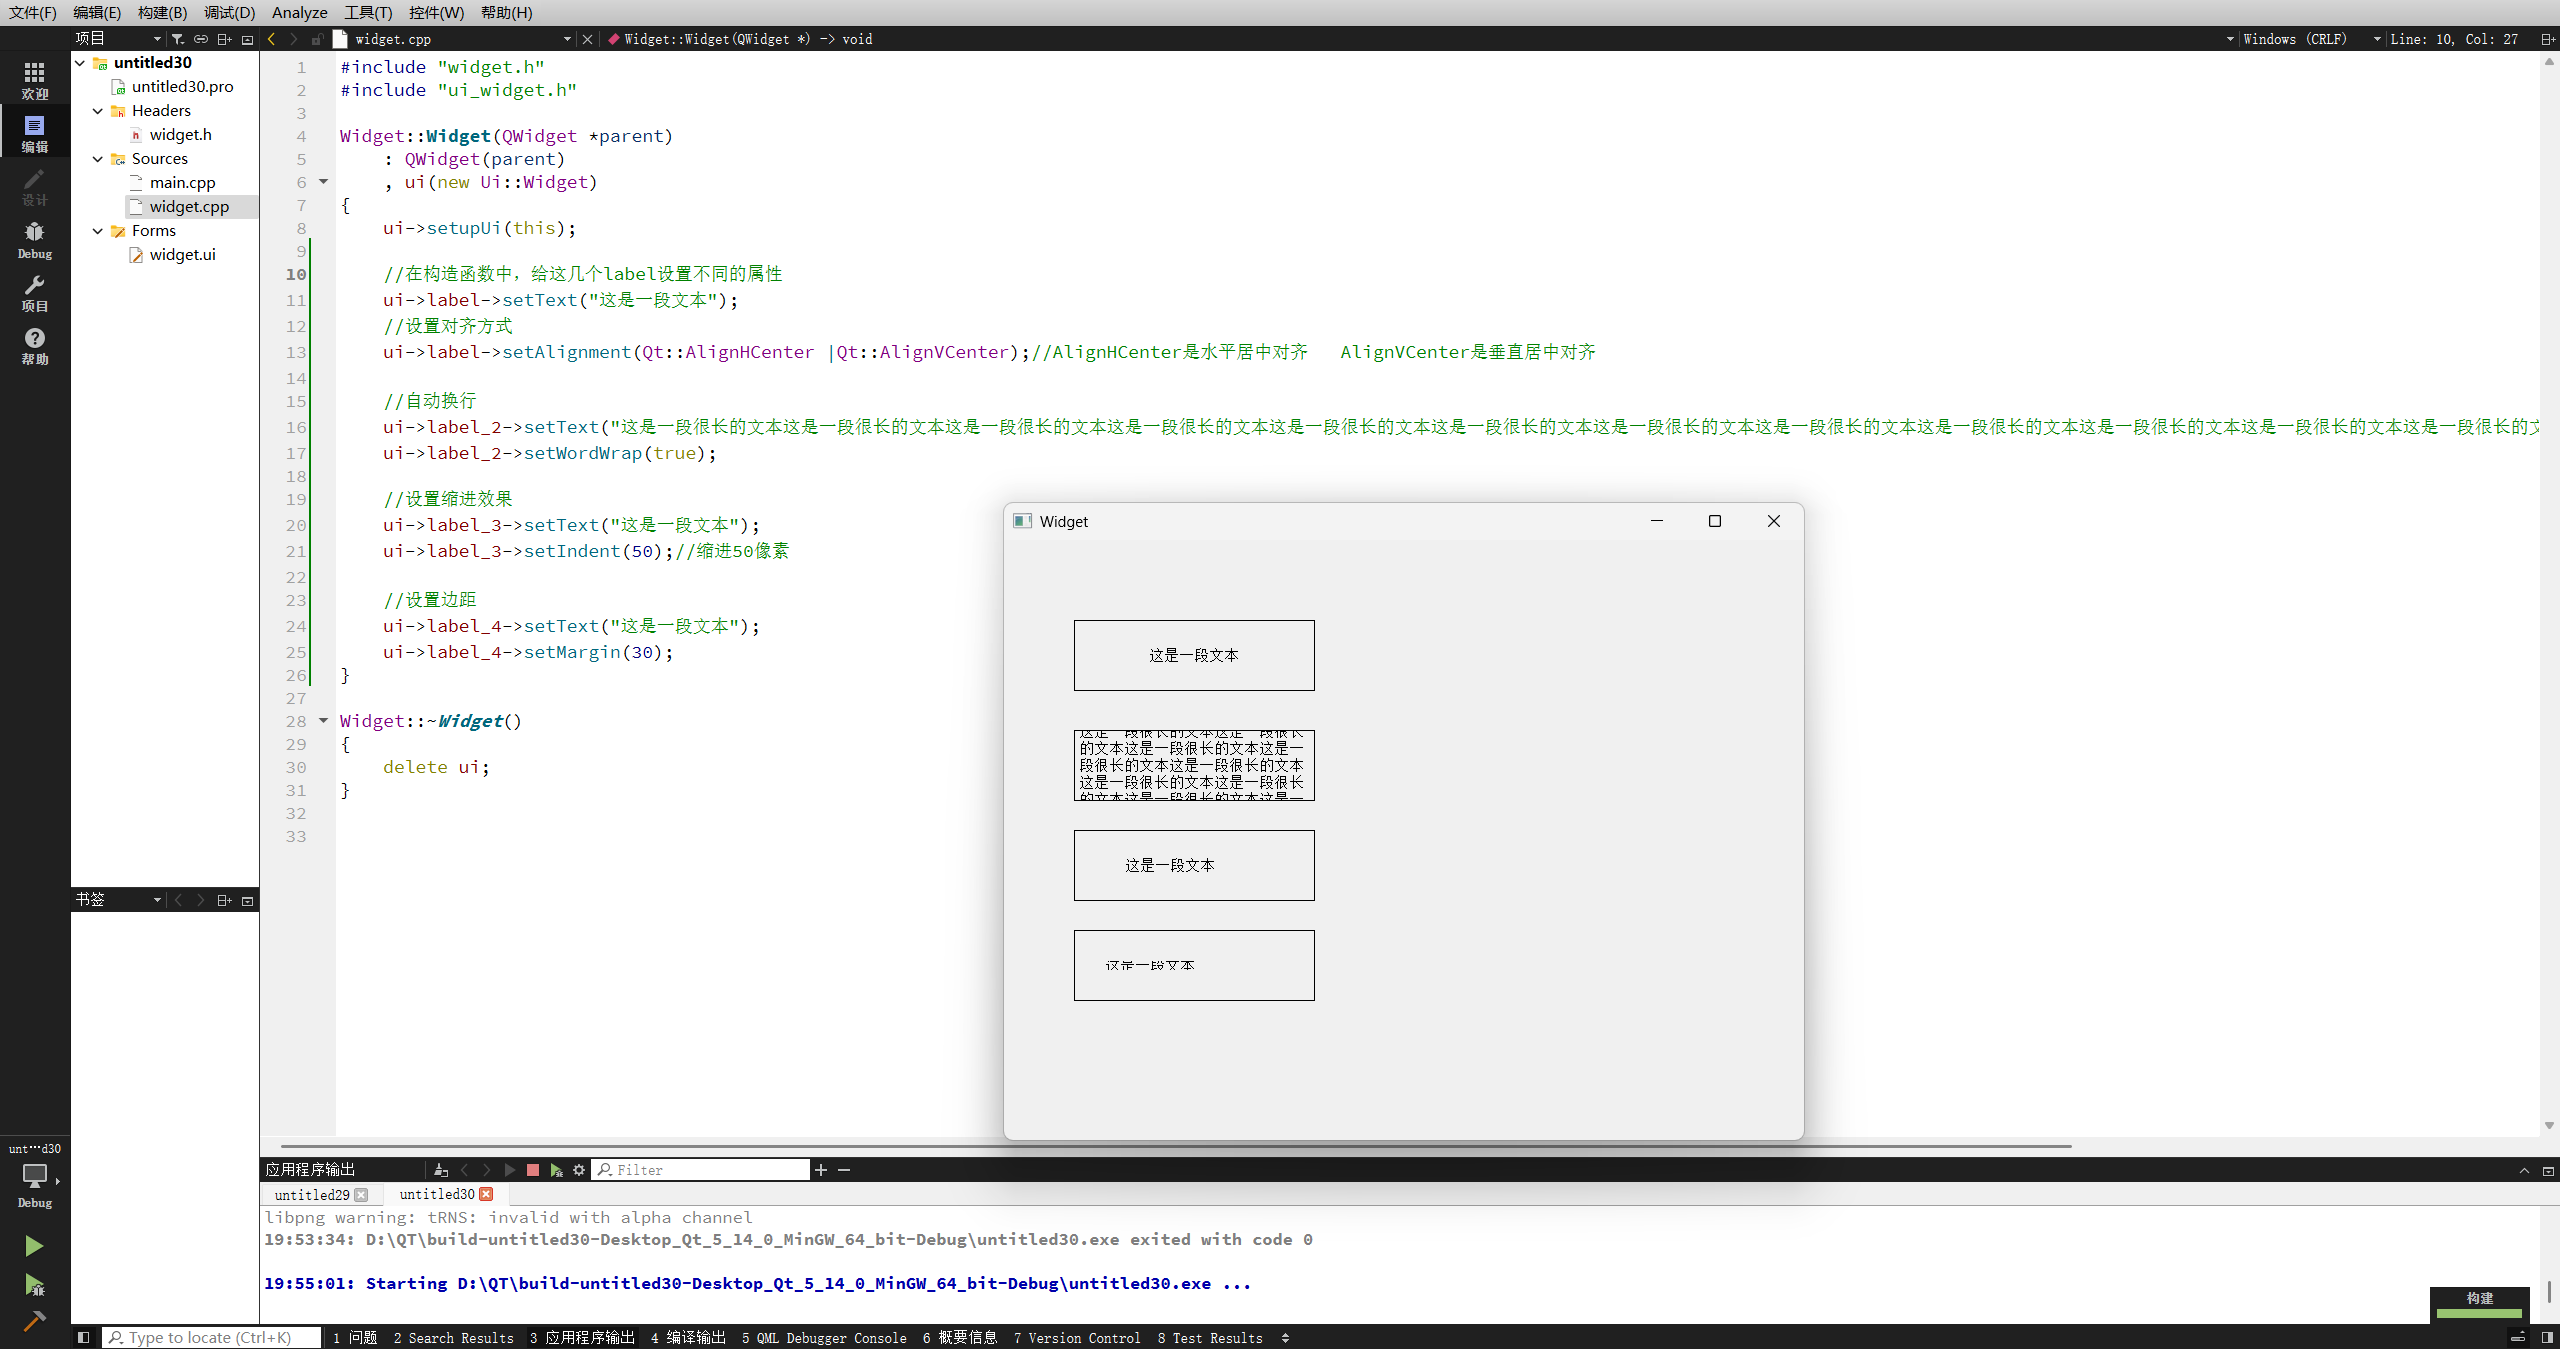Toggle synchronize with editor link icon
The image size is (2560, 1349).
click(201, 39)
